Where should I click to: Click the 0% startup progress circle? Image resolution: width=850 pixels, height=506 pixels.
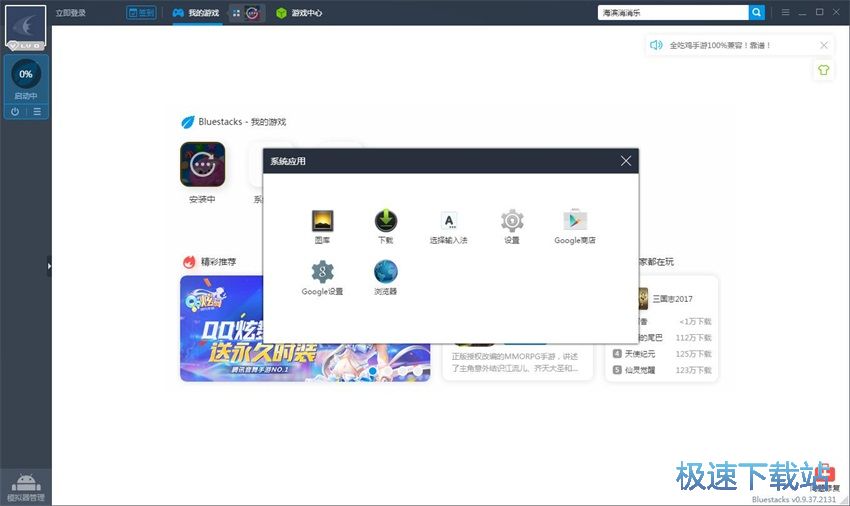[25, 74]
